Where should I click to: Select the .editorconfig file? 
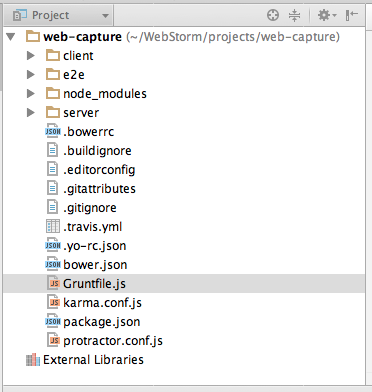coord(99,170)
